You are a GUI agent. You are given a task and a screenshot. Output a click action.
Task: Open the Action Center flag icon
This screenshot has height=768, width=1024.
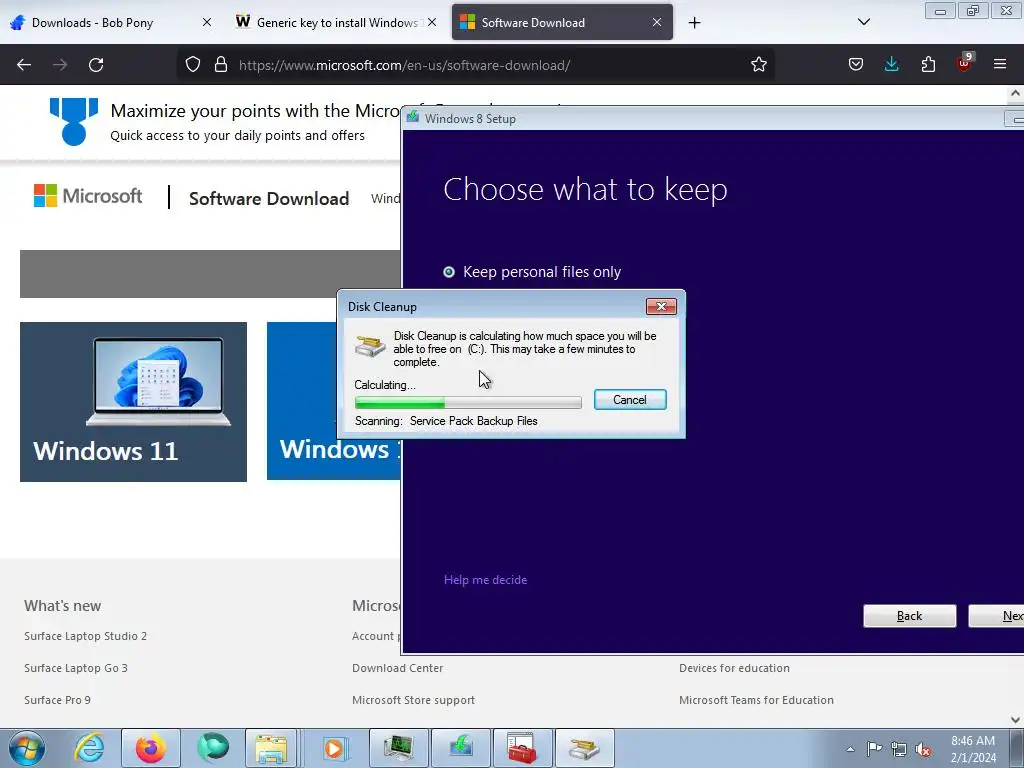(874, 749)
